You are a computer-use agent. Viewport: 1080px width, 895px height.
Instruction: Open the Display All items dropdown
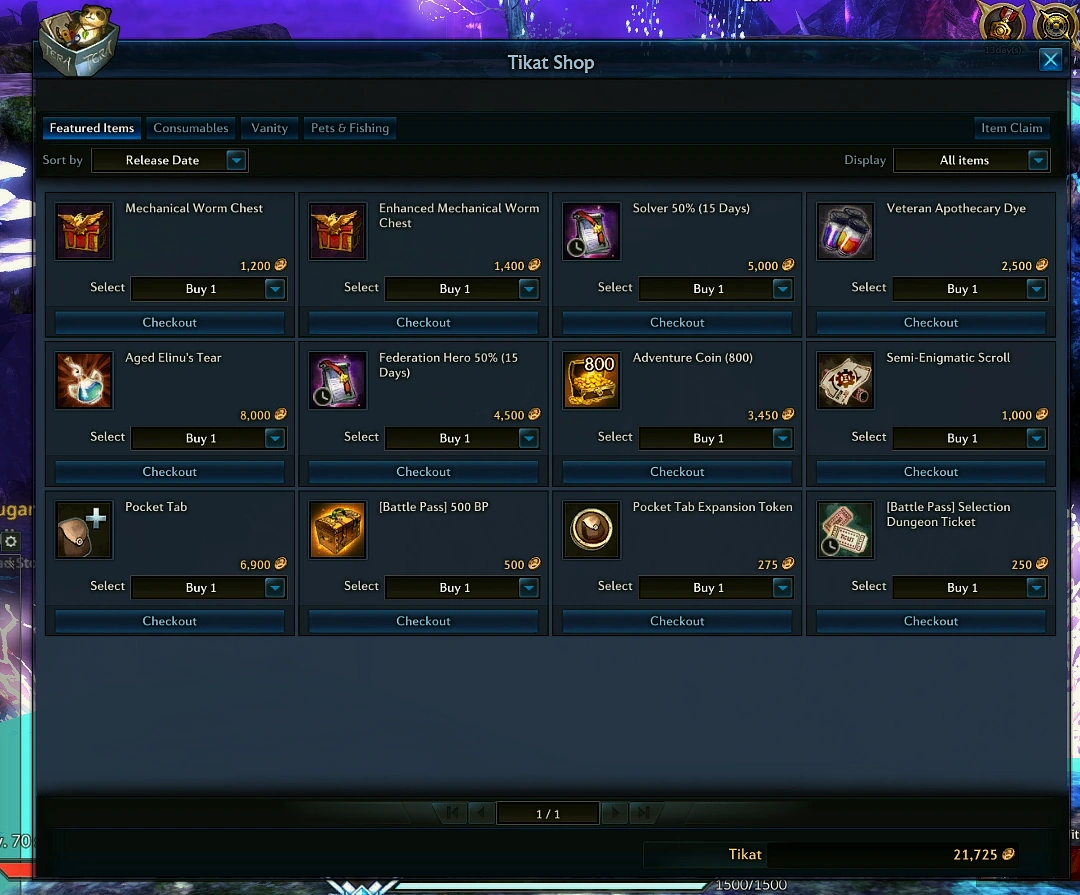point(971,161)
